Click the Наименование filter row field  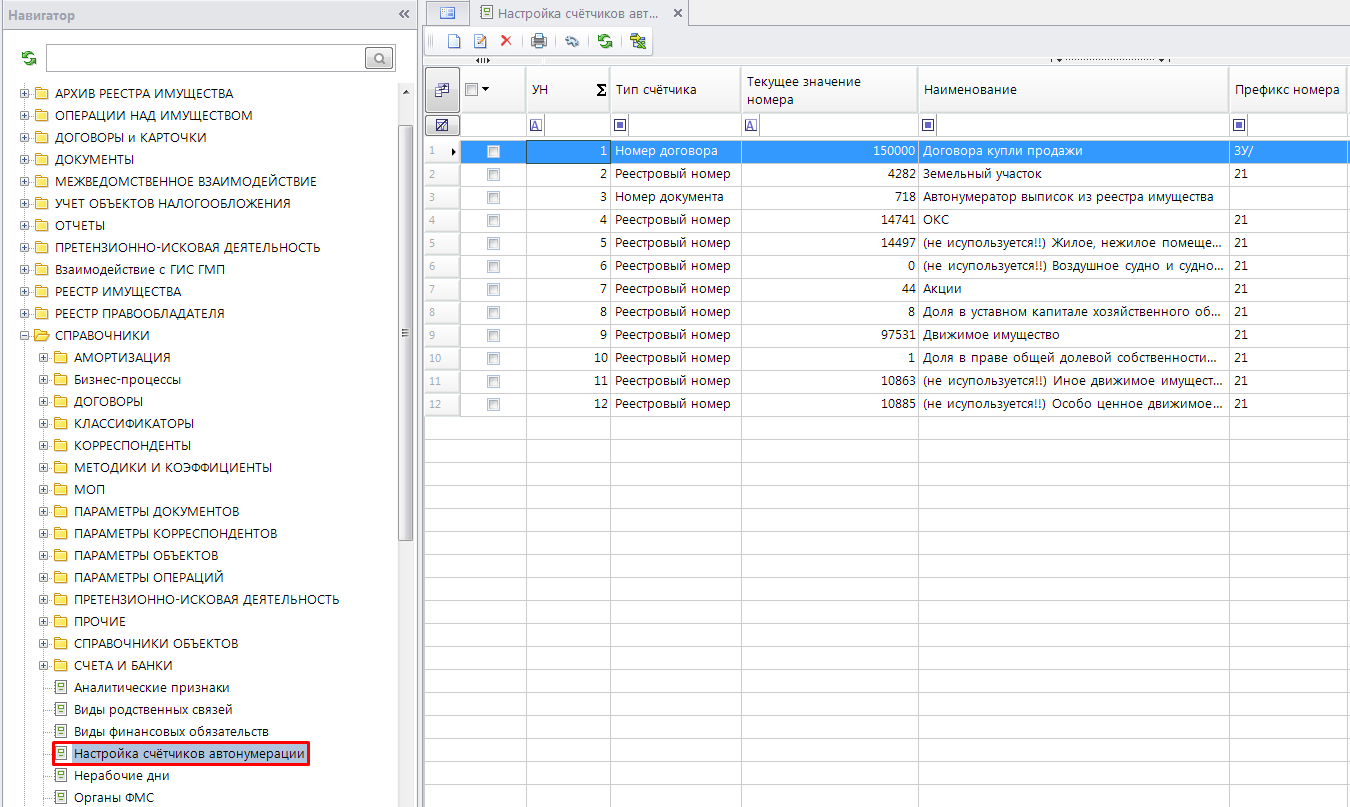coord(1082,125)
